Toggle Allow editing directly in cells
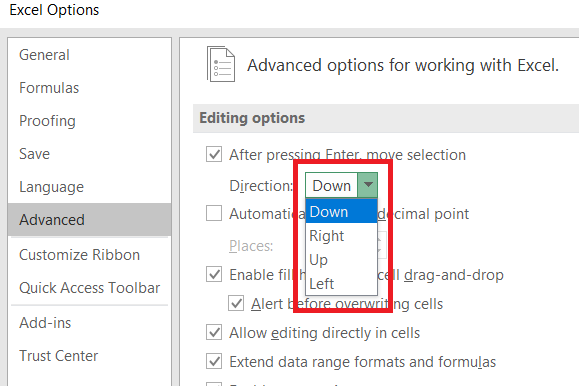This screenshot has height=386, width=579. click(x=214, y=332)
